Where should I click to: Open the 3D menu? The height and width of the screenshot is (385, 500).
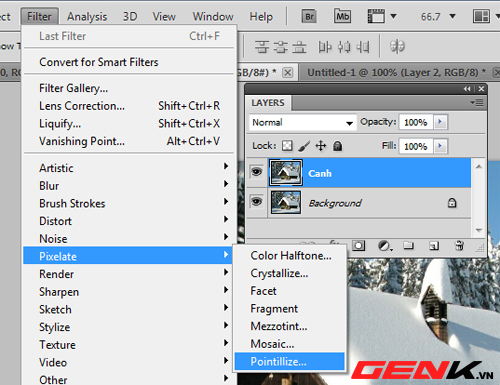click(x=130, y=16)
